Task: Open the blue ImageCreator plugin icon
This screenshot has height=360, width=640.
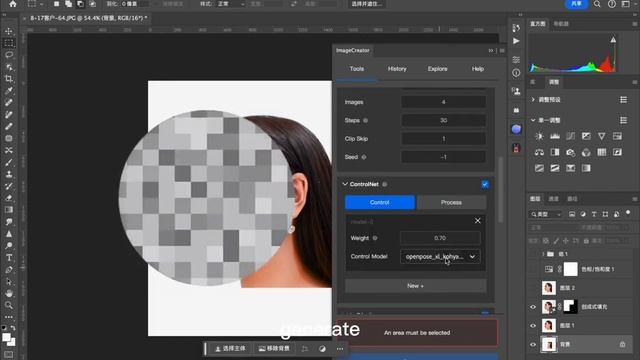Action: (x=516, y=129)
